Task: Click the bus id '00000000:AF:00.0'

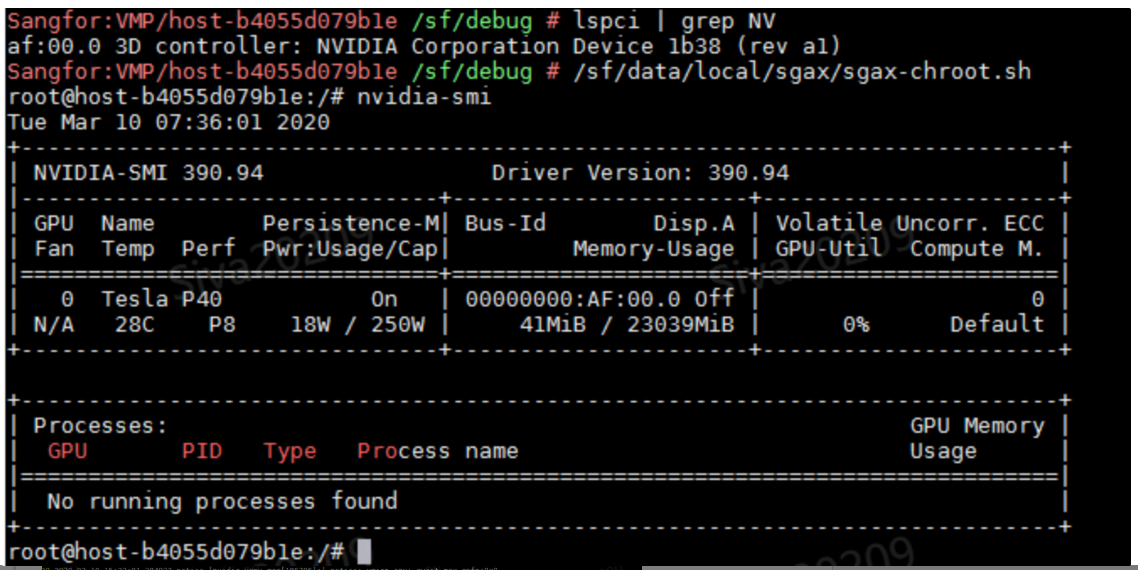Action: (573, 299)
